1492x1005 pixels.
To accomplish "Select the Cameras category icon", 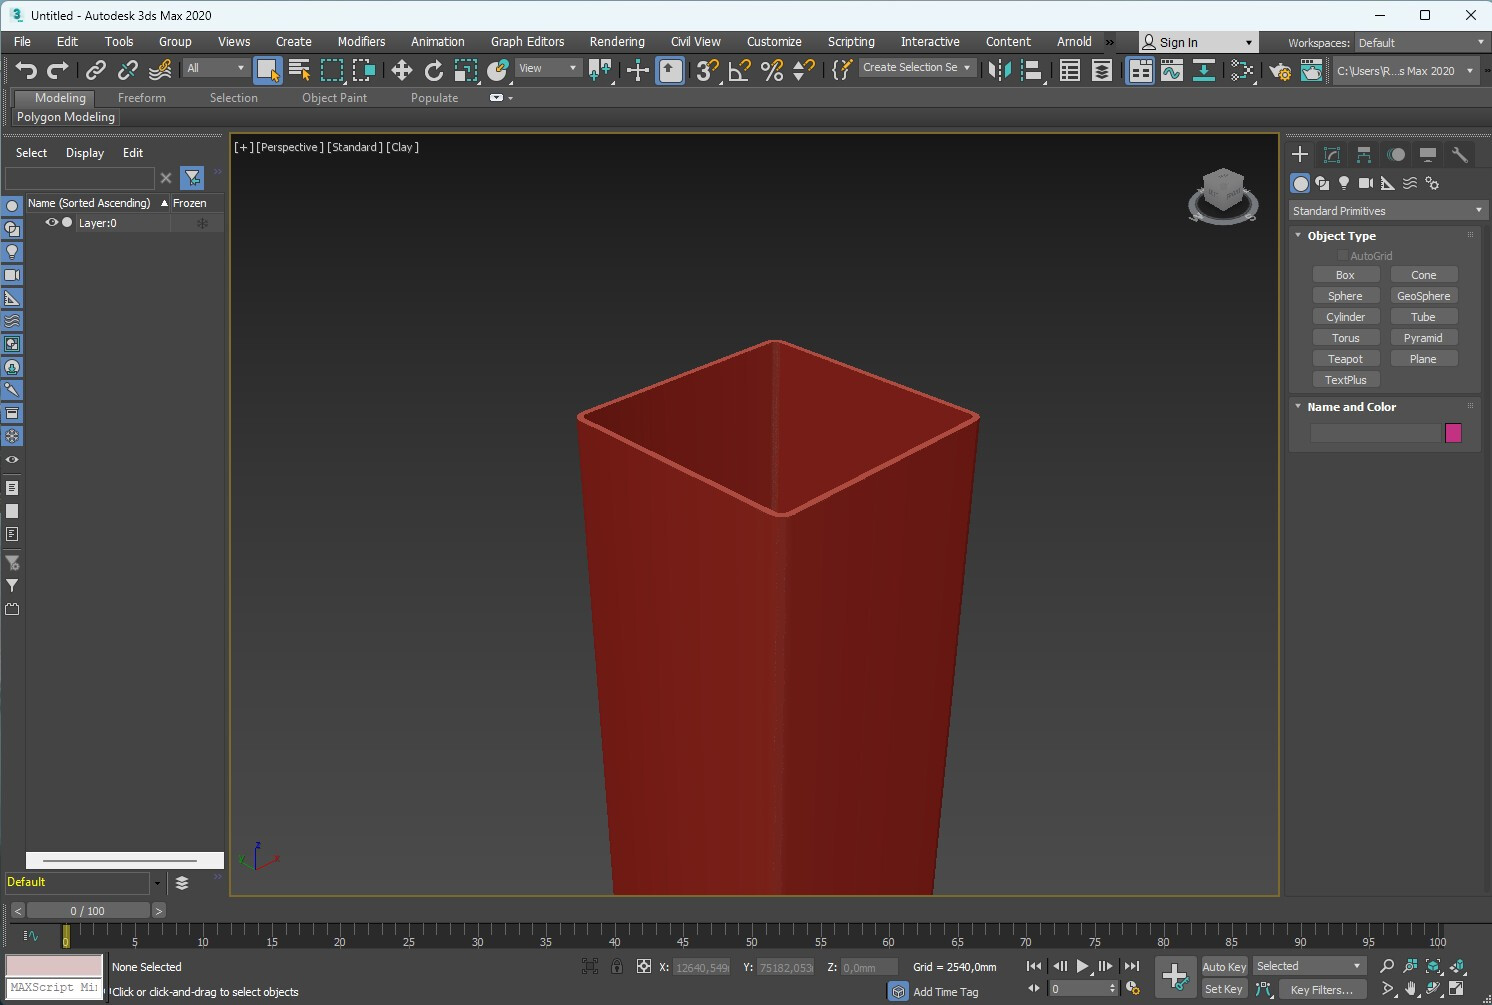I will [1366, 183].
